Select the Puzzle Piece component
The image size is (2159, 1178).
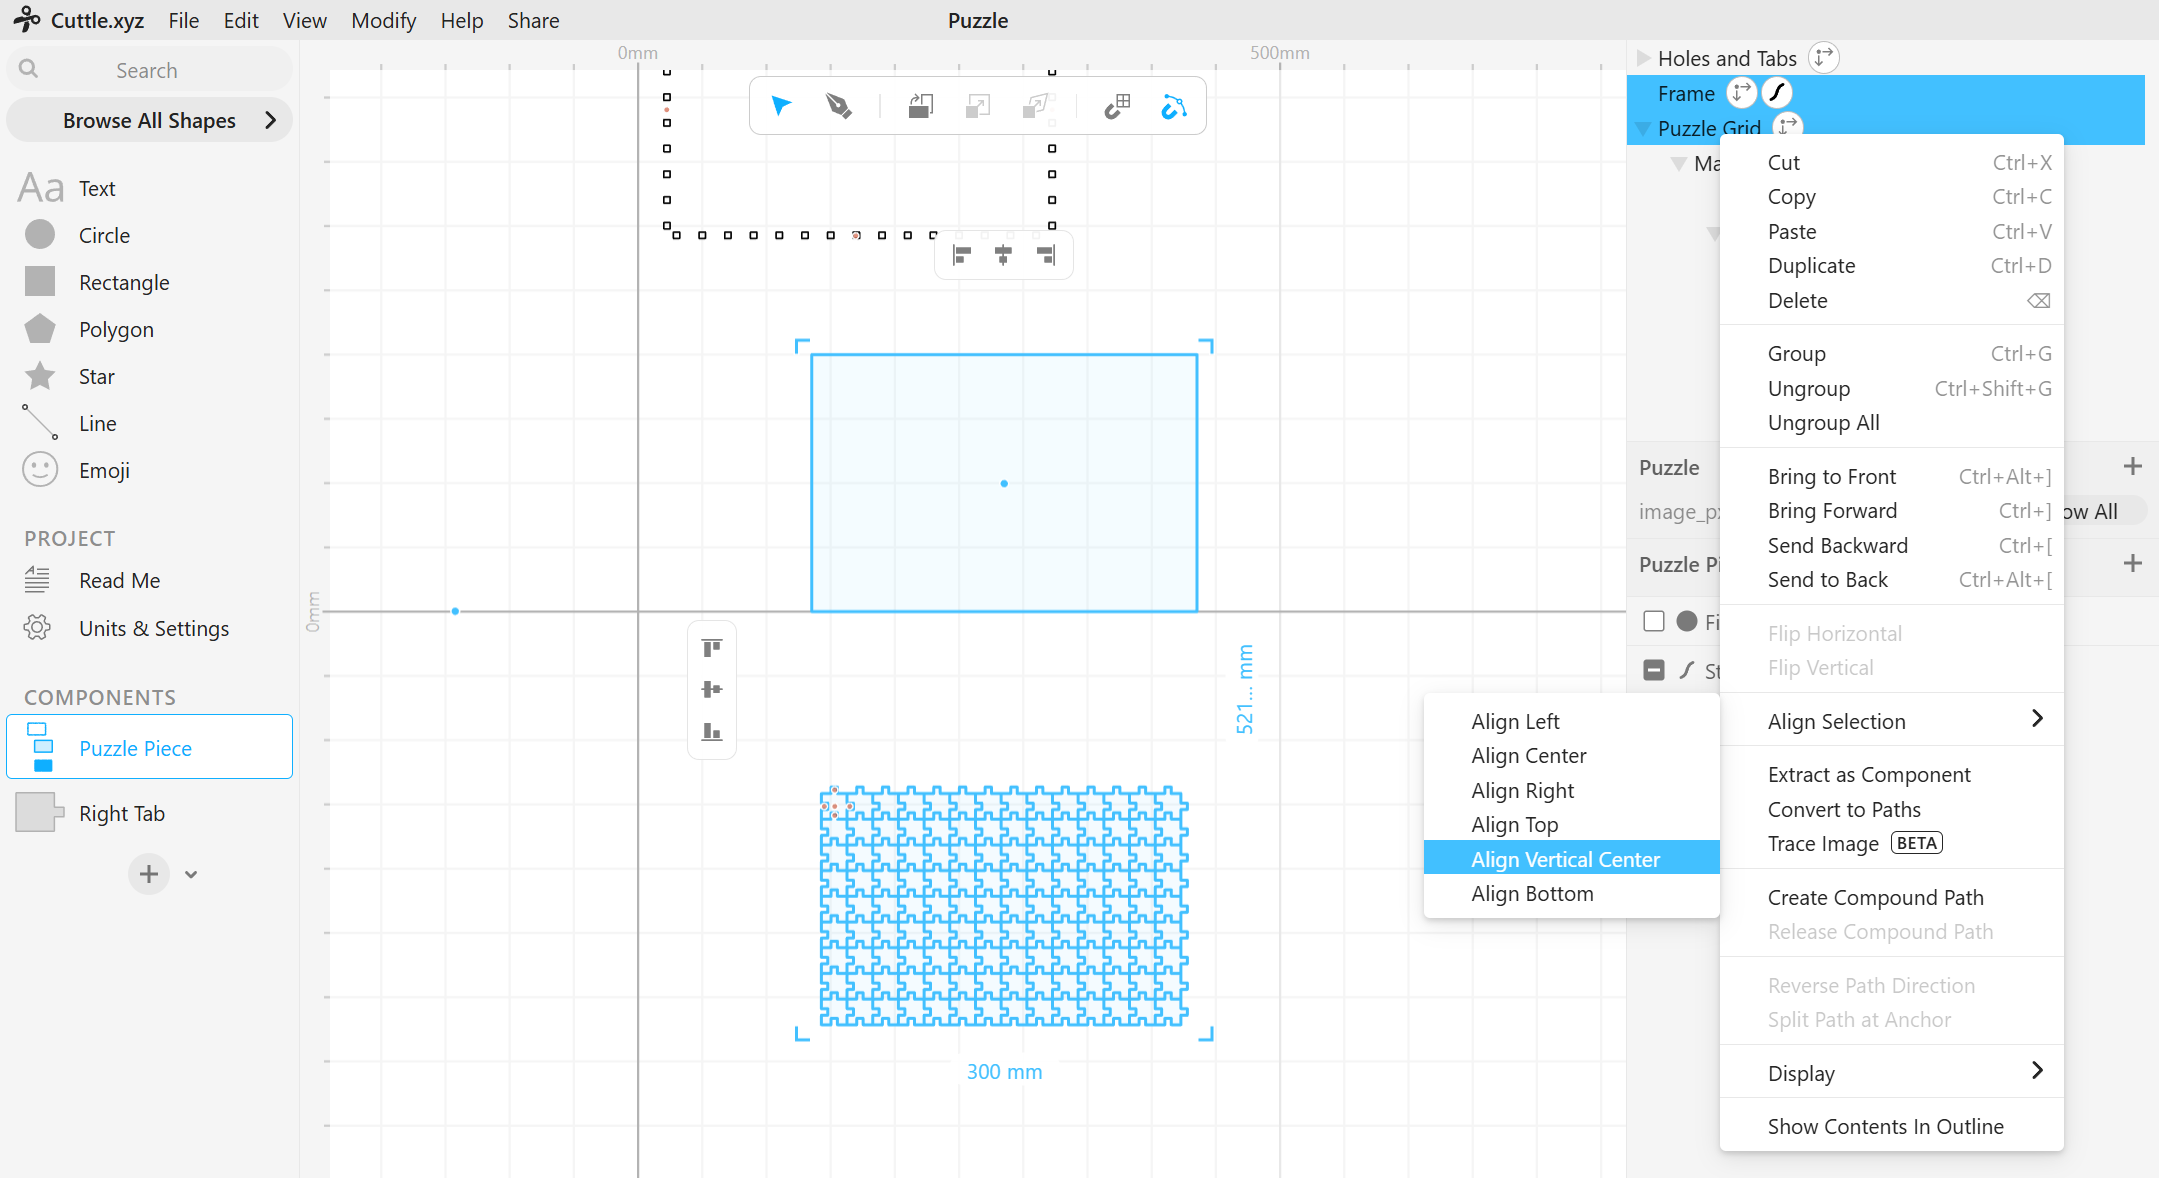pos(149,747)
